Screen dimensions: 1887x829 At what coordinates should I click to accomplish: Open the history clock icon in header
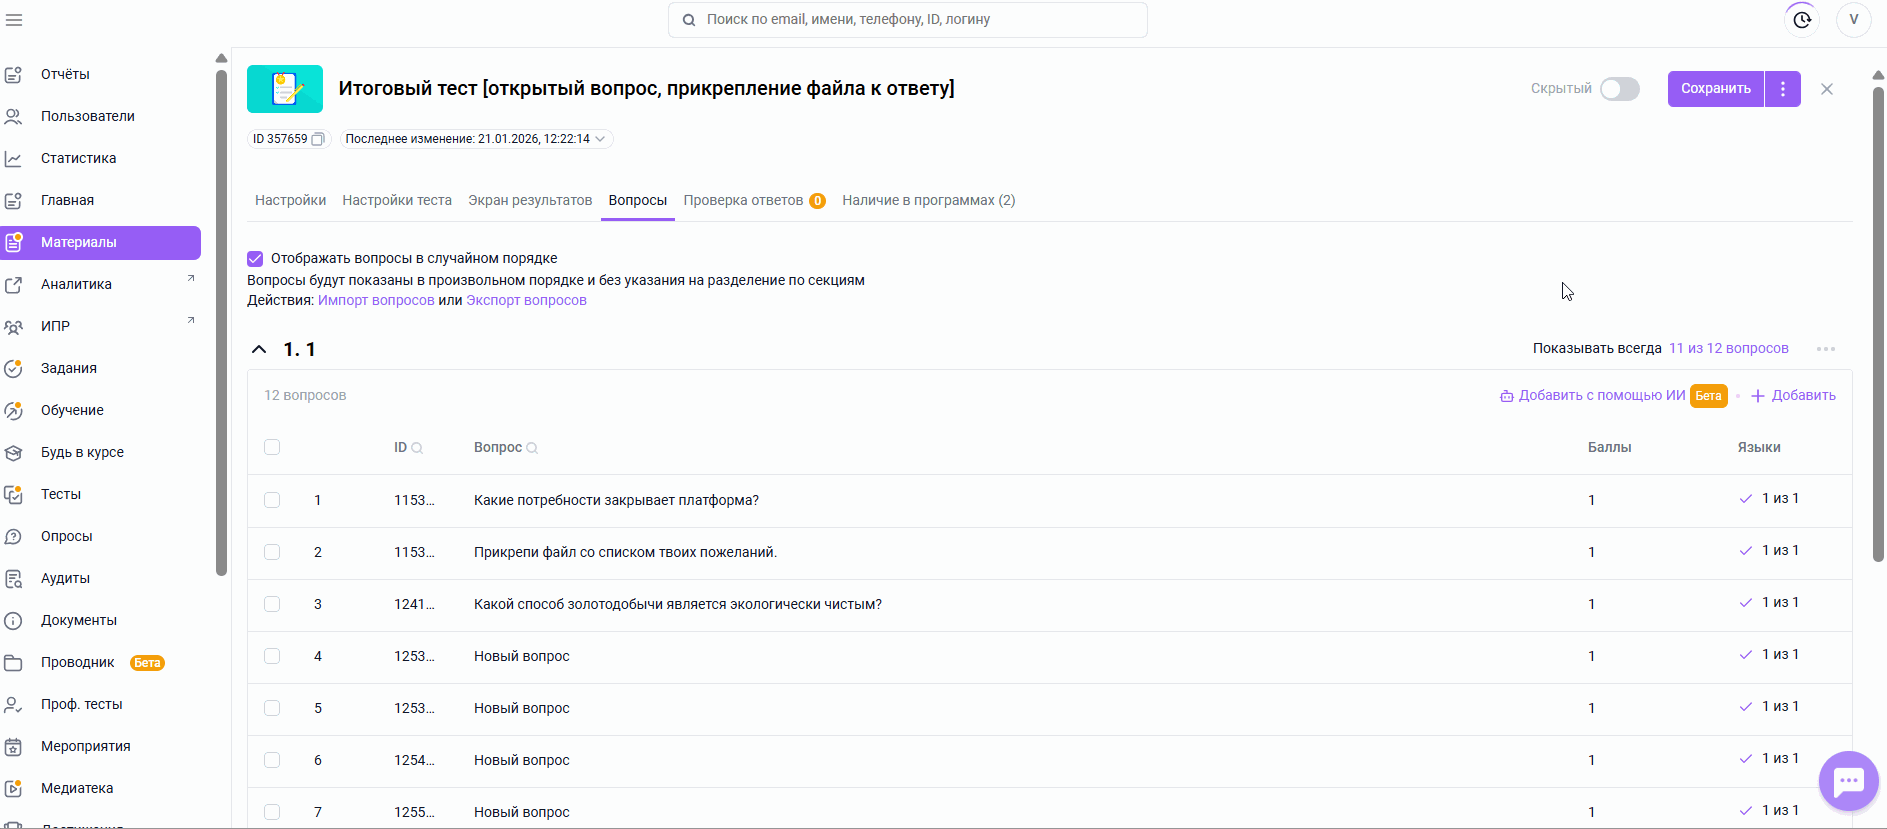(1802, 20)
